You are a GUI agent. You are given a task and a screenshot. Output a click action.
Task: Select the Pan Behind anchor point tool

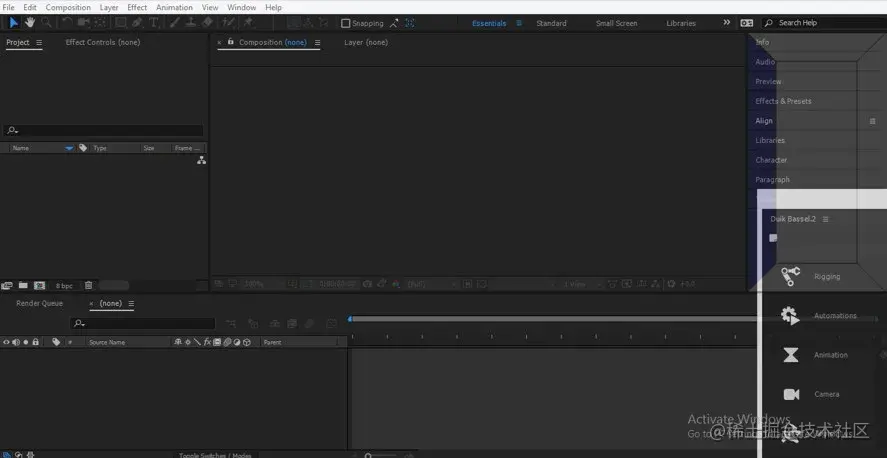pos(100,23)
